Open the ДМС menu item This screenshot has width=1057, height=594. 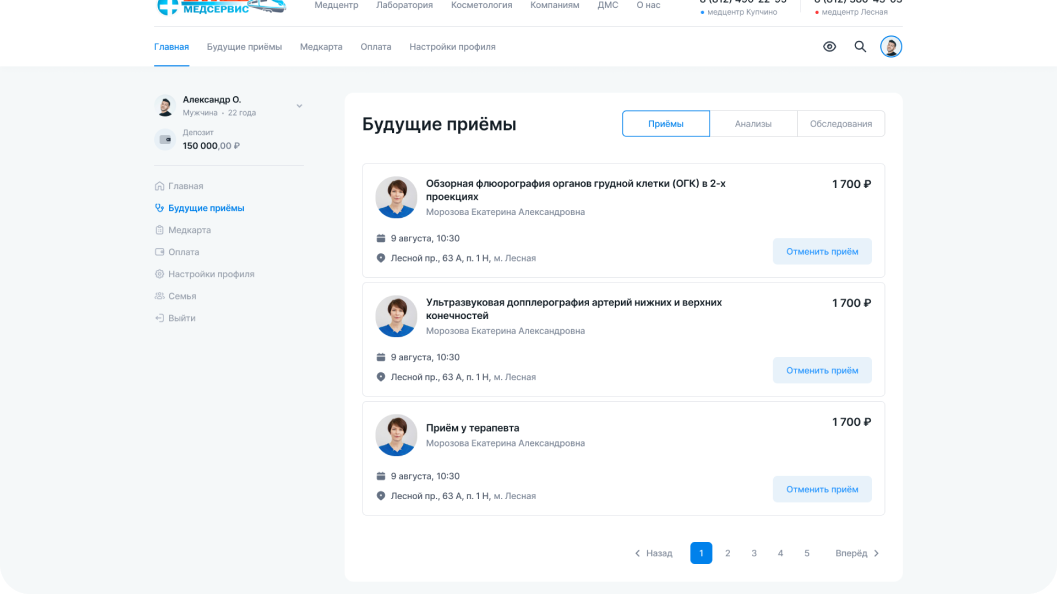[607, 5]
